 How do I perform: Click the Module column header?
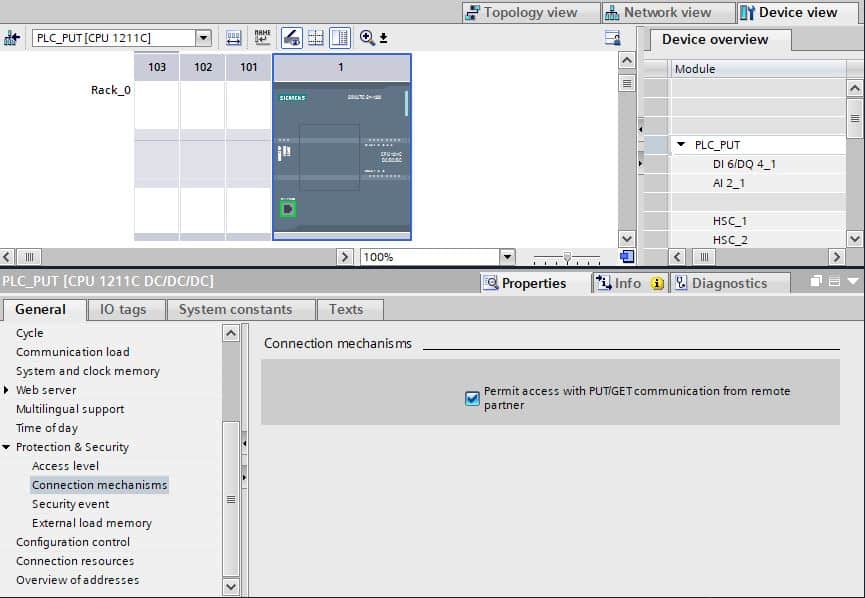[759, 69]
